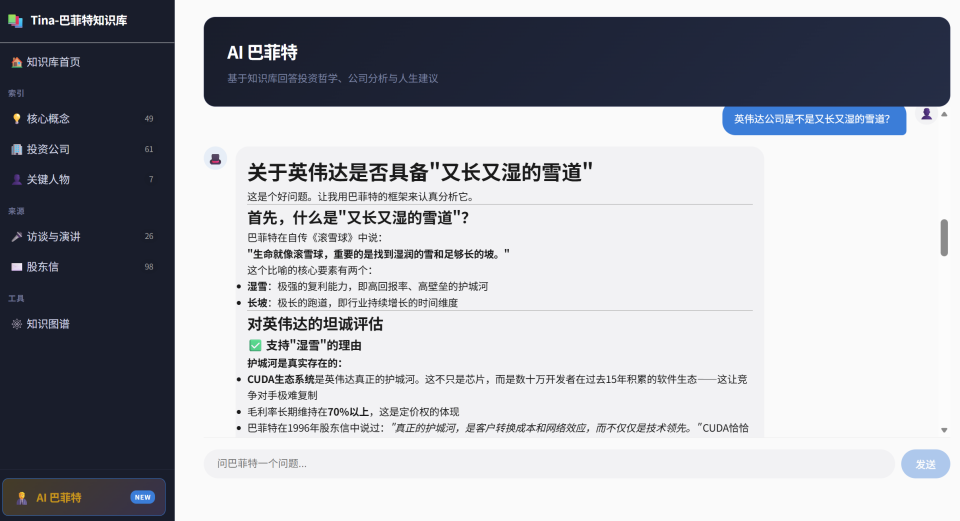The image size is (960, 521).
Task: Click the bullet mentioning 70%以上 gross margin
Action: (353, 412)
